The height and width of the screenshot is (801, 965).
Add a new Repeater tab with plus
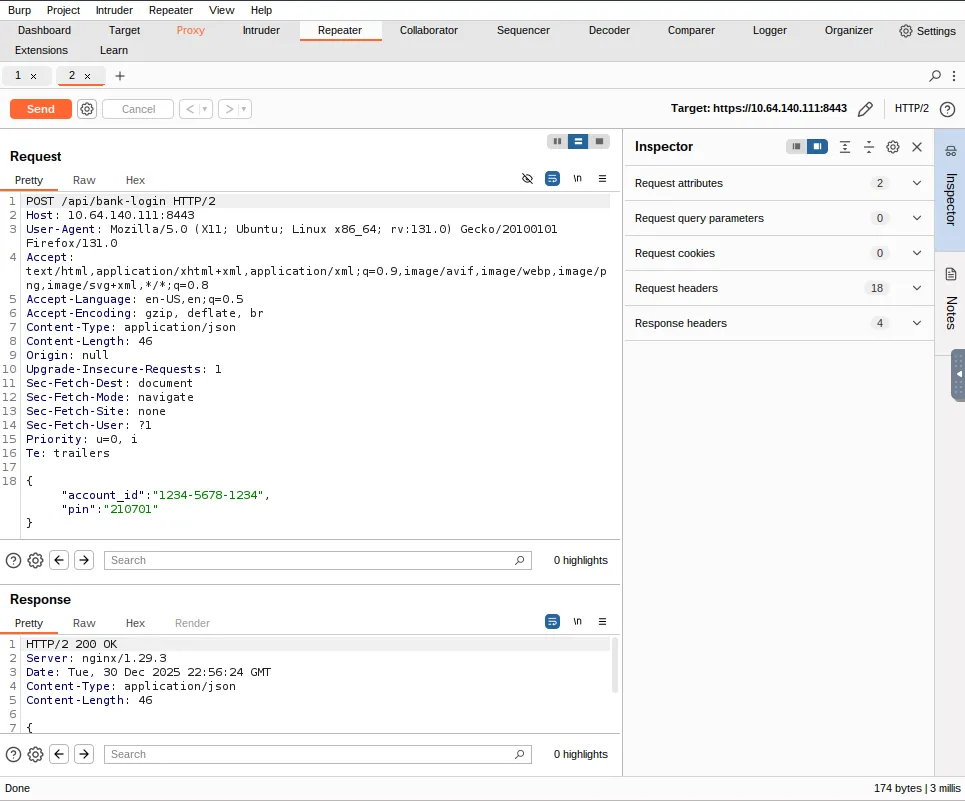120,76
